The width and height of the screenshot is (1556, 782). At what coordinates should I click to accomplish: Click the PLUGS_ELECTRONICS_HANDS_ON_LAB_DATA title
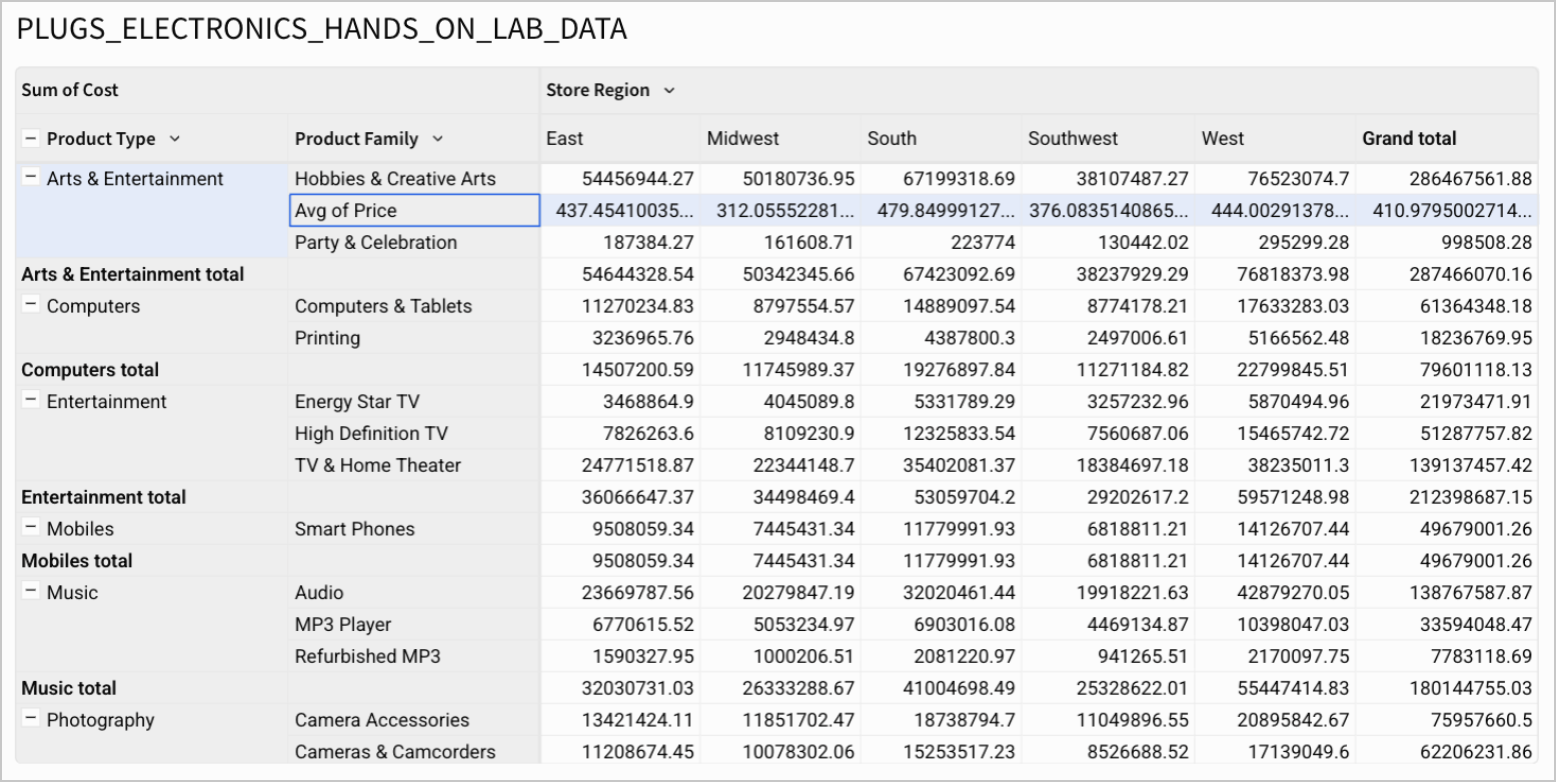322,30
